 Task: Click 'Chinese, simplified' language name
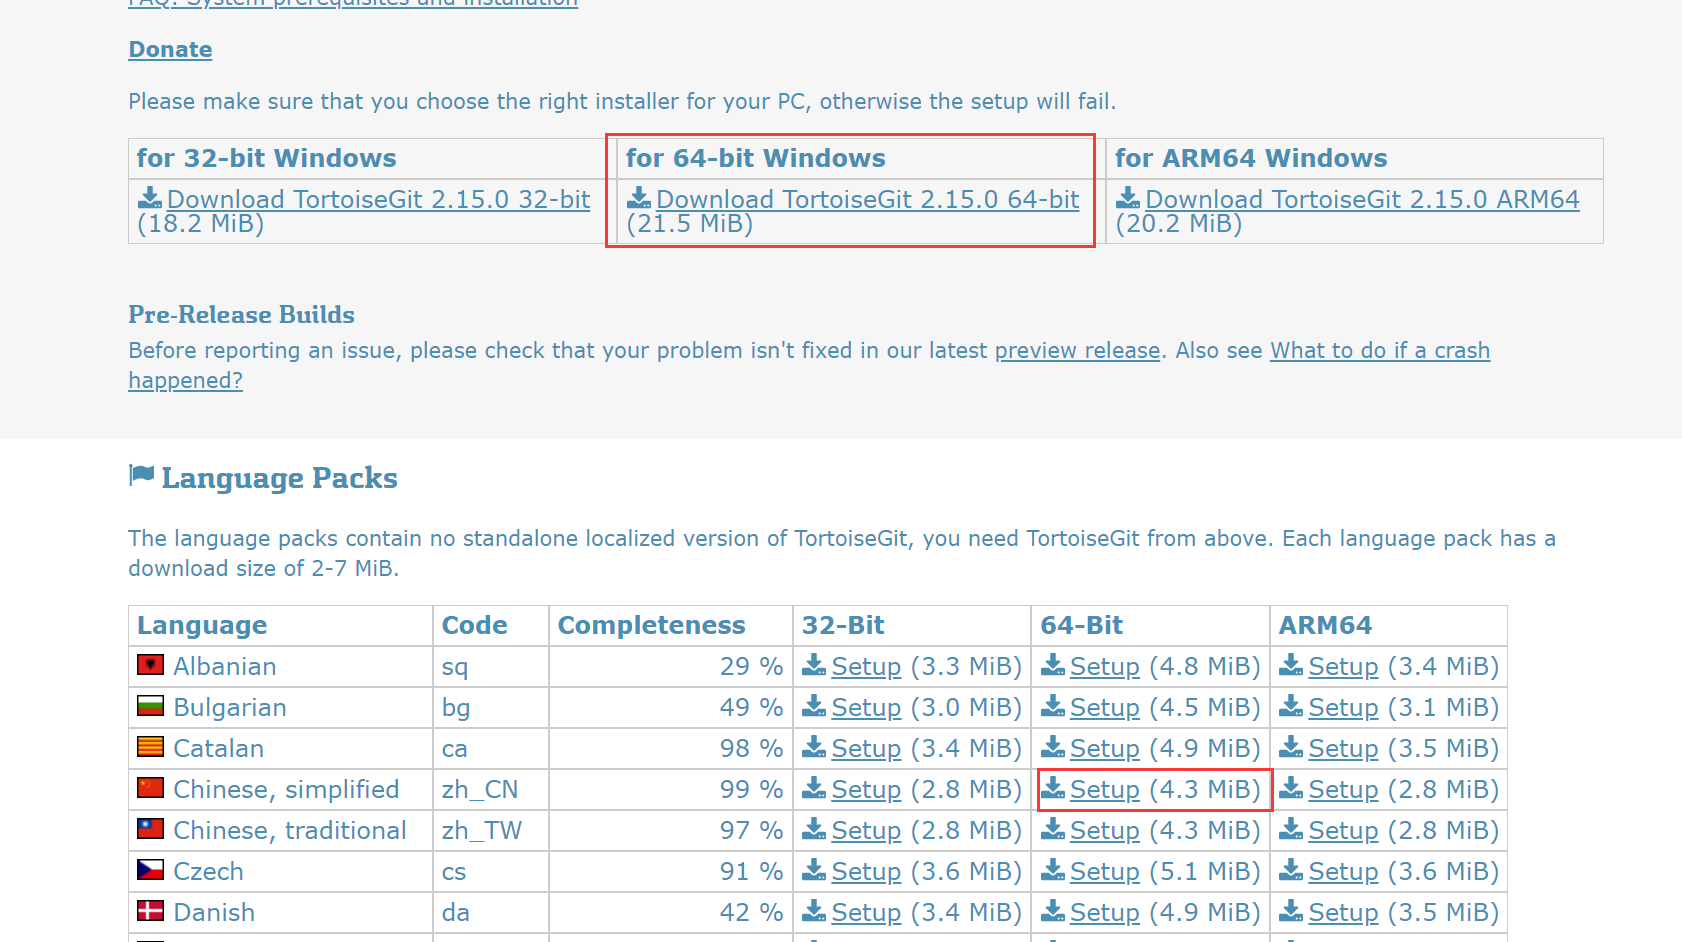286,789
